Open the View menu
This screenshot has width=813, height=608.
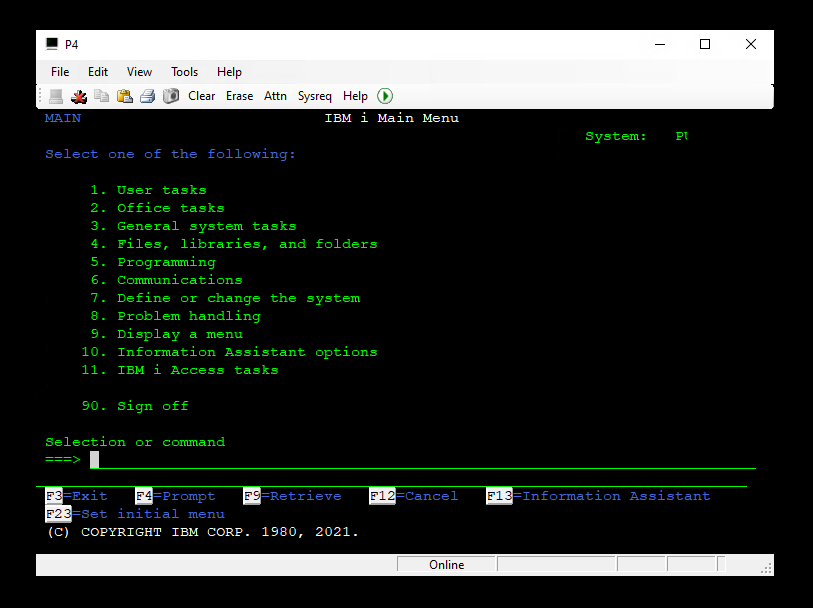tap(140, 72)
